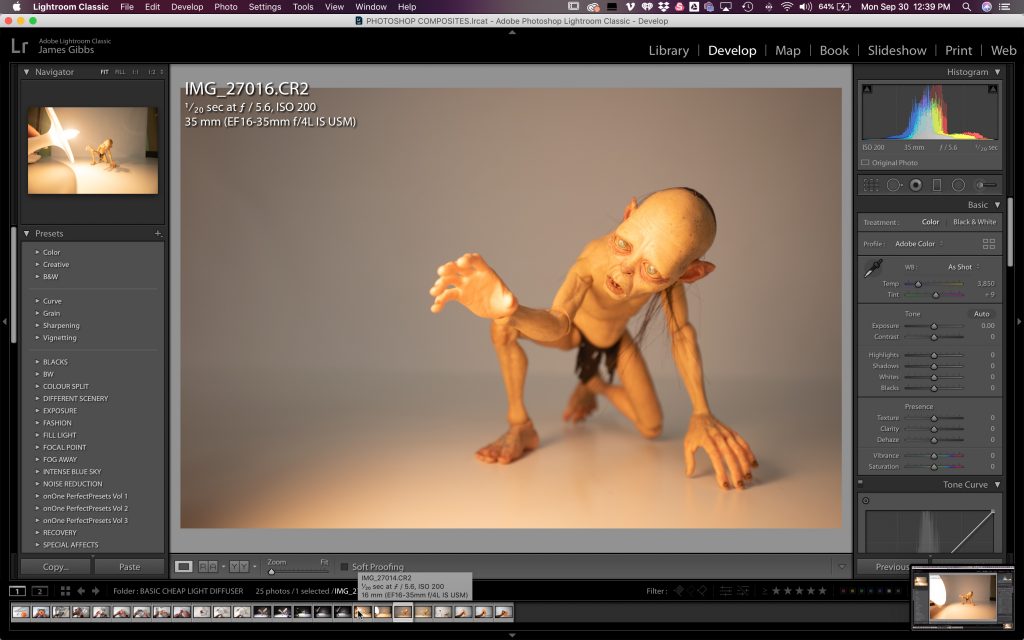Add a new preset with plus icon

157,233
